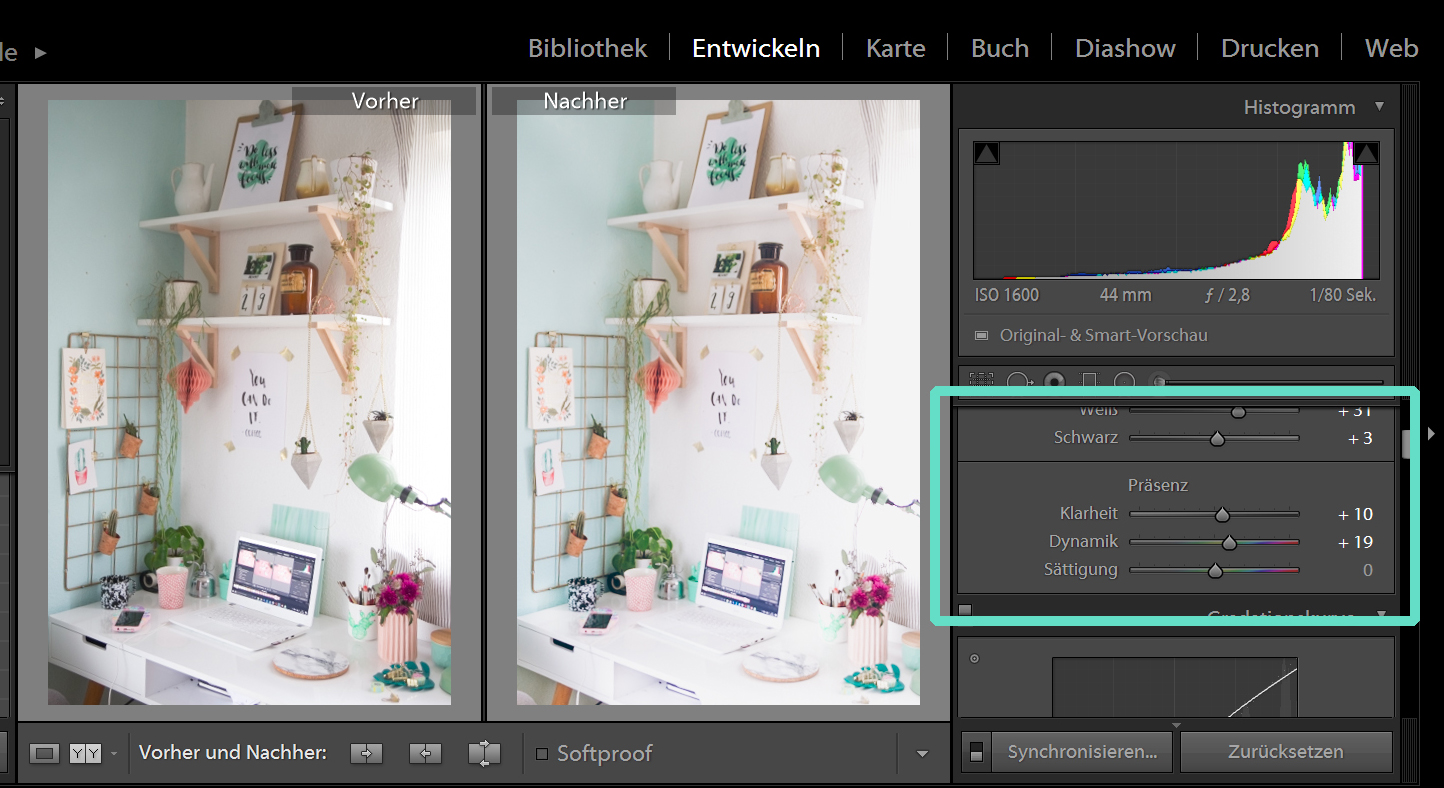Collapse the Histogramm panel triangle

point(1380,107)
